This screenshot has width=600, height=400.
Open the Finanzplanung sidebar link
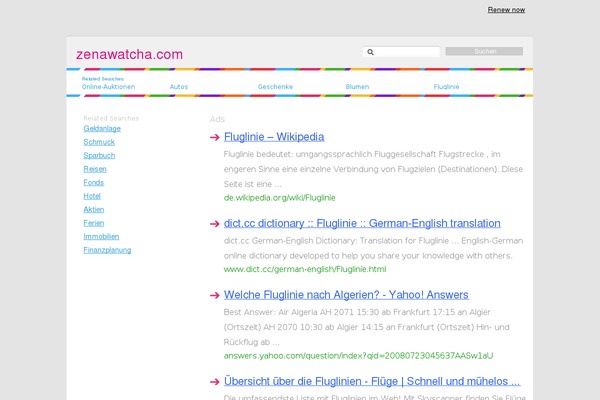click(x=107, y=250)
